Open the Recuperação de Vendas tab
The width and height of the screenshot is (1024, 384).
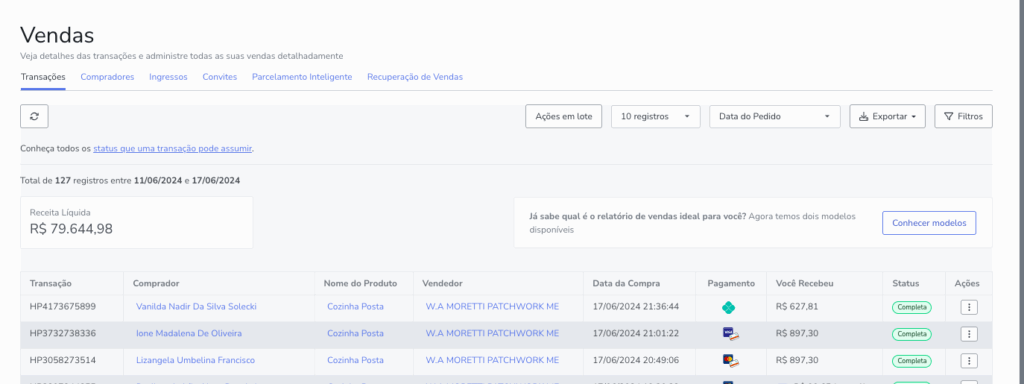[415, 77]
